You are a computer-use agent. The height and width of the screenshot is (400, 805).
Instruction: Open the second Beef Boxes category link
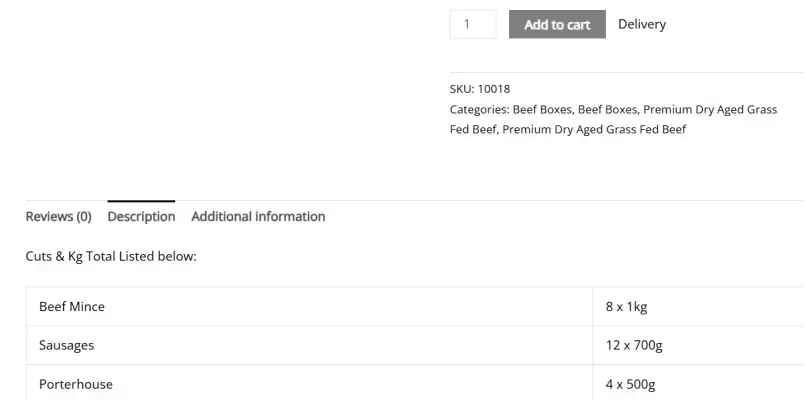click(607, 109)
